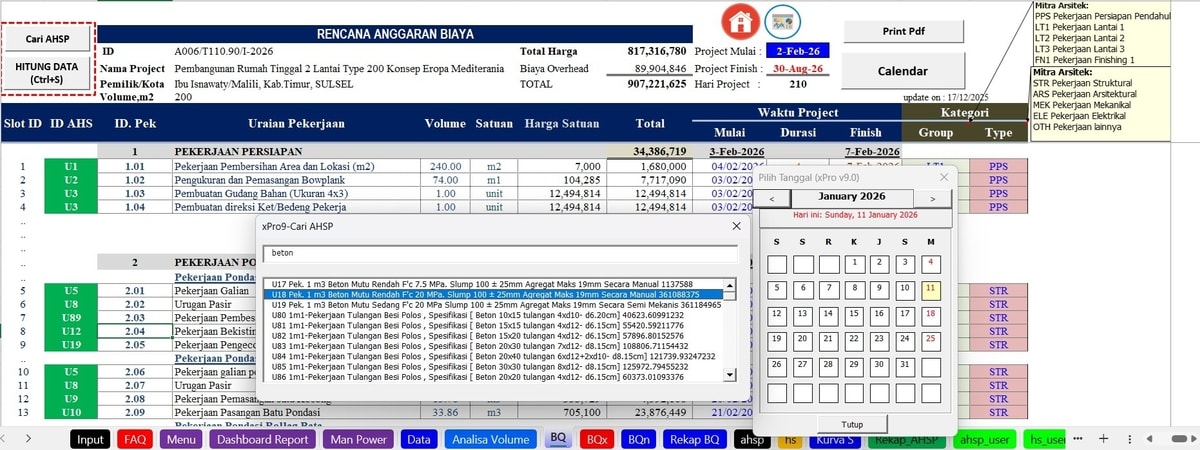Click the red Home icon

point(741,21)
